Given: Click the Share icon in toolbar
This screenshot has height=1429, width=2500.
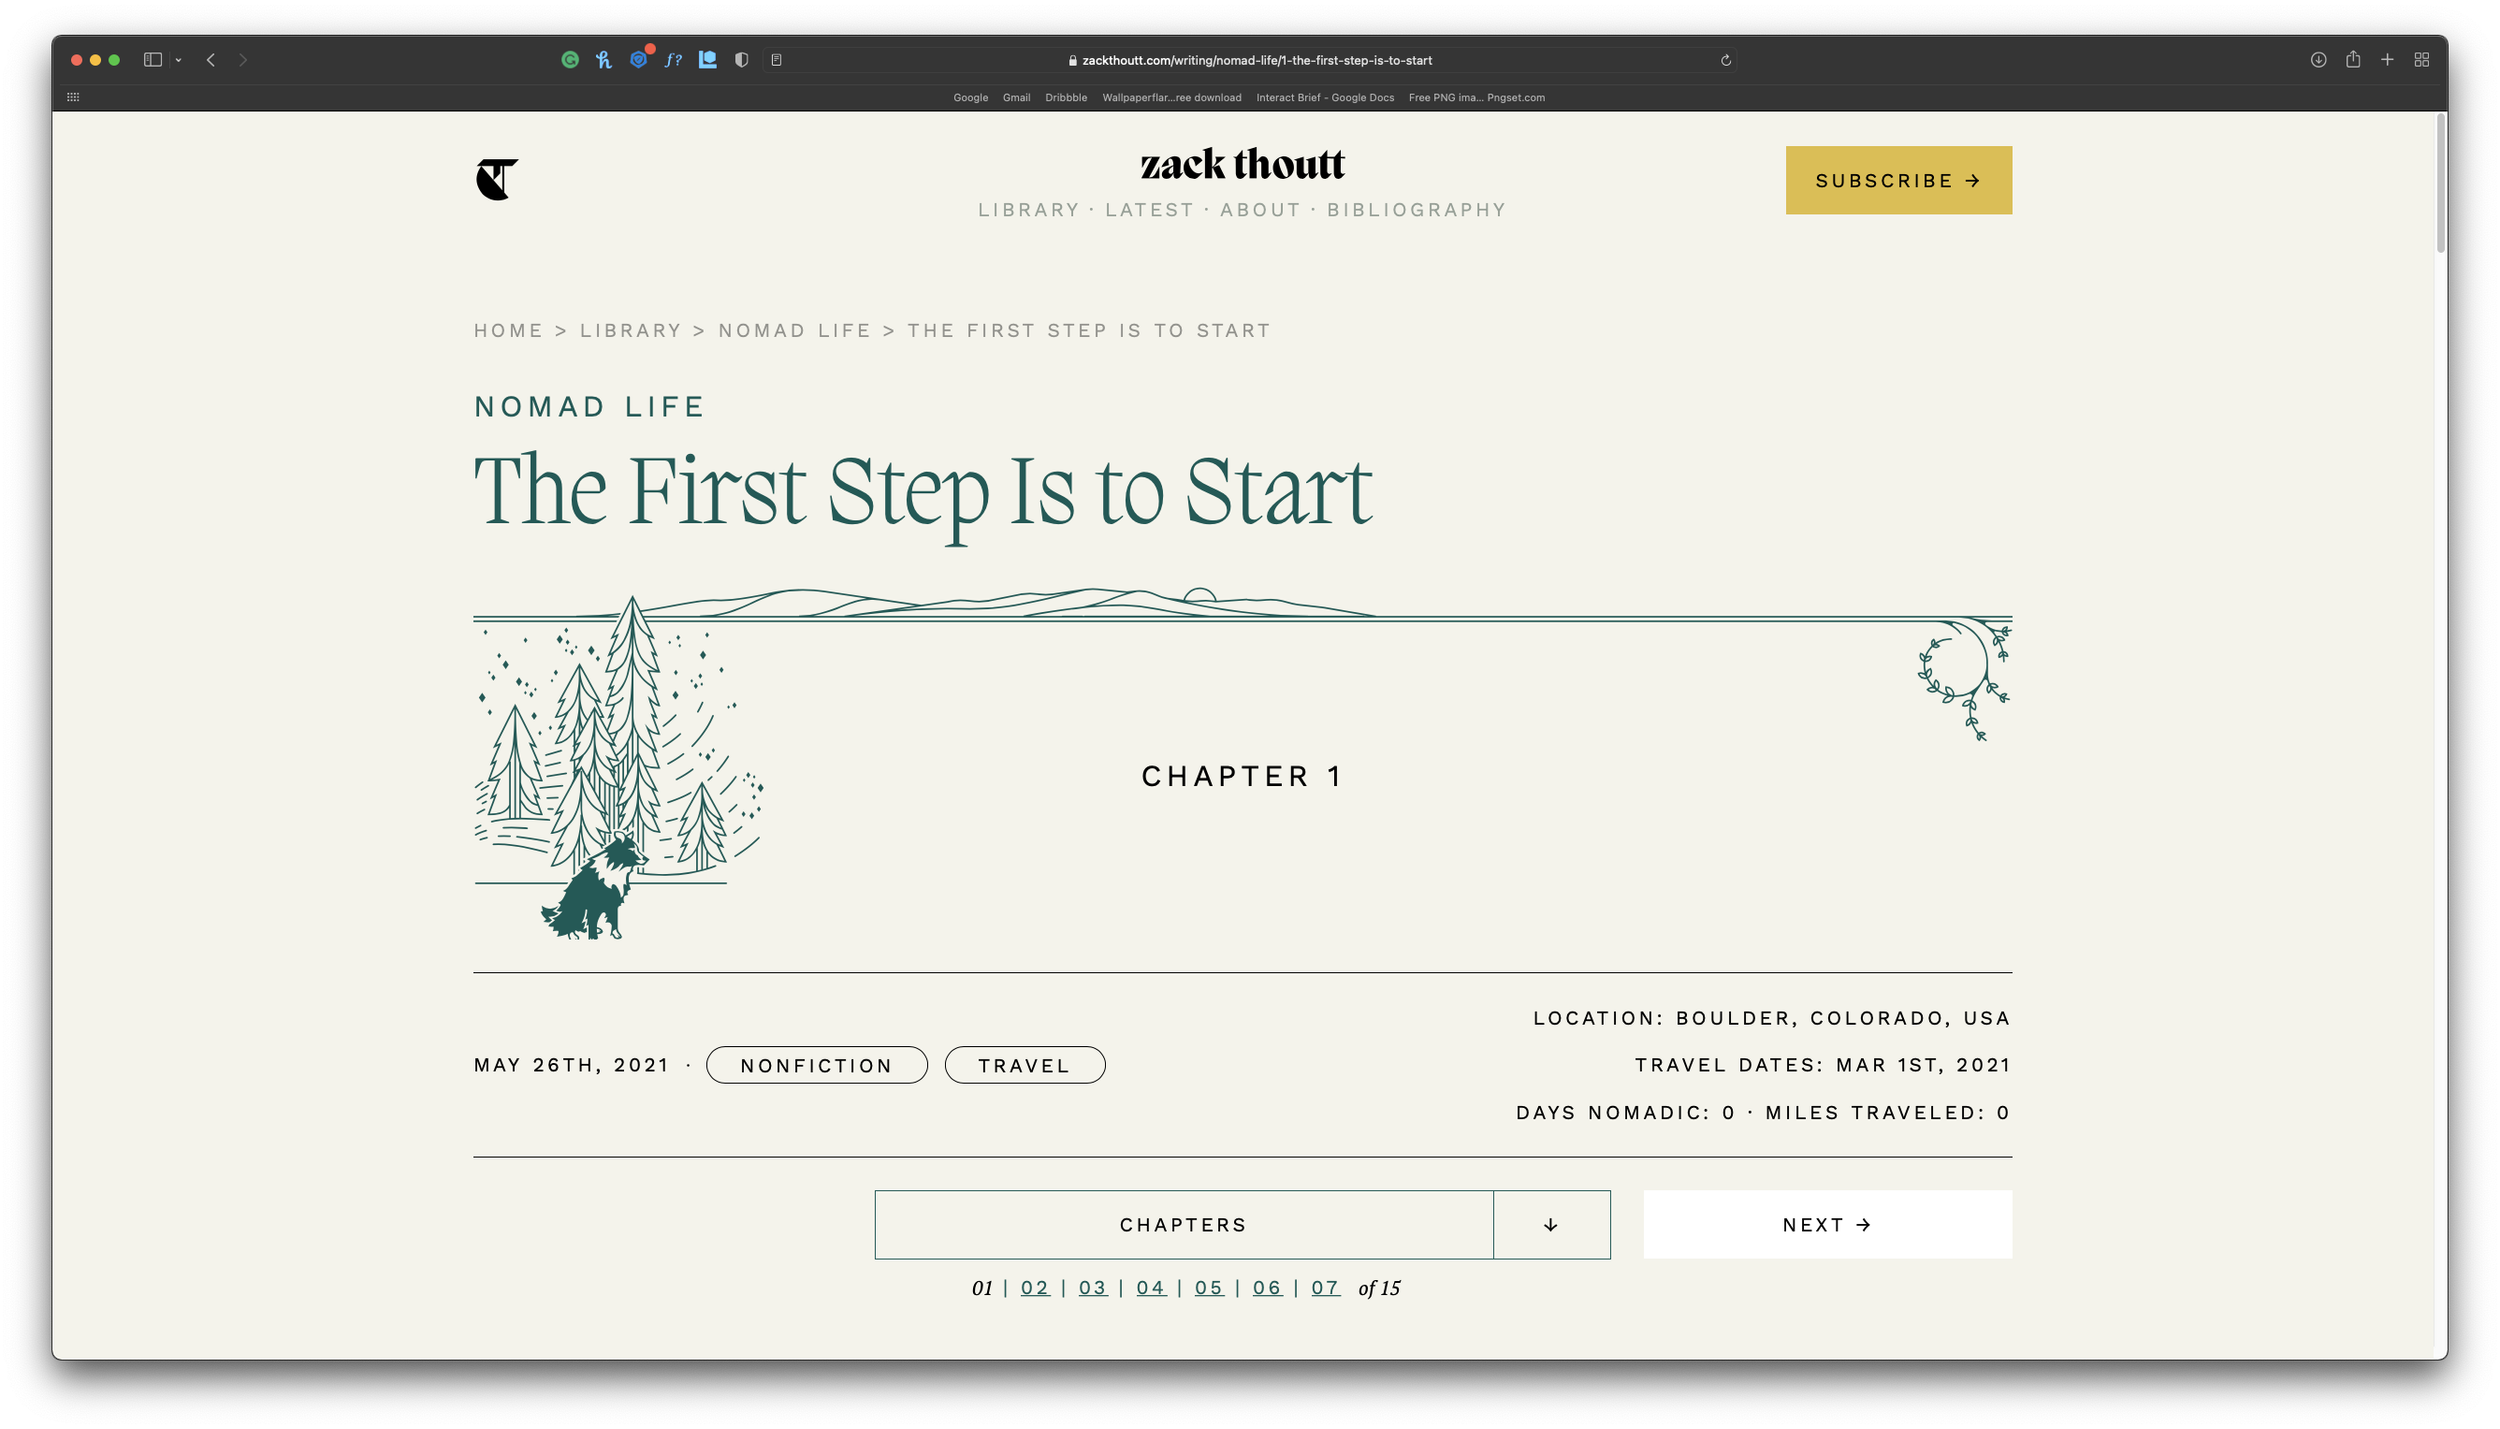Looking at the screenshot, I should [2353, 60].
